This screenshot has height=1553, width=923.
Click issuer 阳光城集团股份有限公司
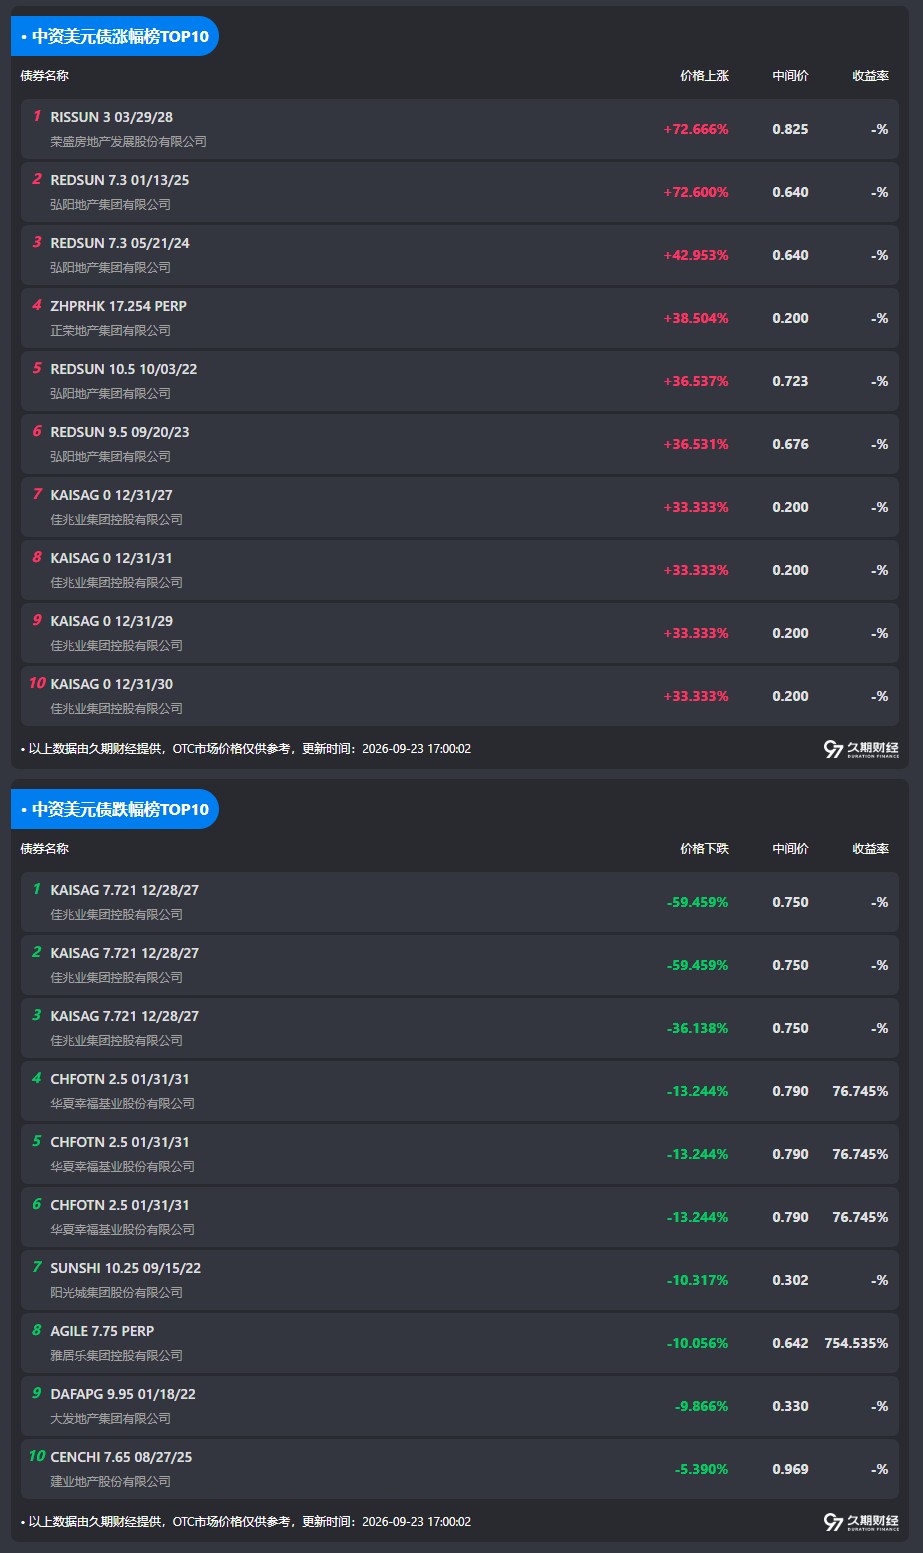pos(117,1293)
